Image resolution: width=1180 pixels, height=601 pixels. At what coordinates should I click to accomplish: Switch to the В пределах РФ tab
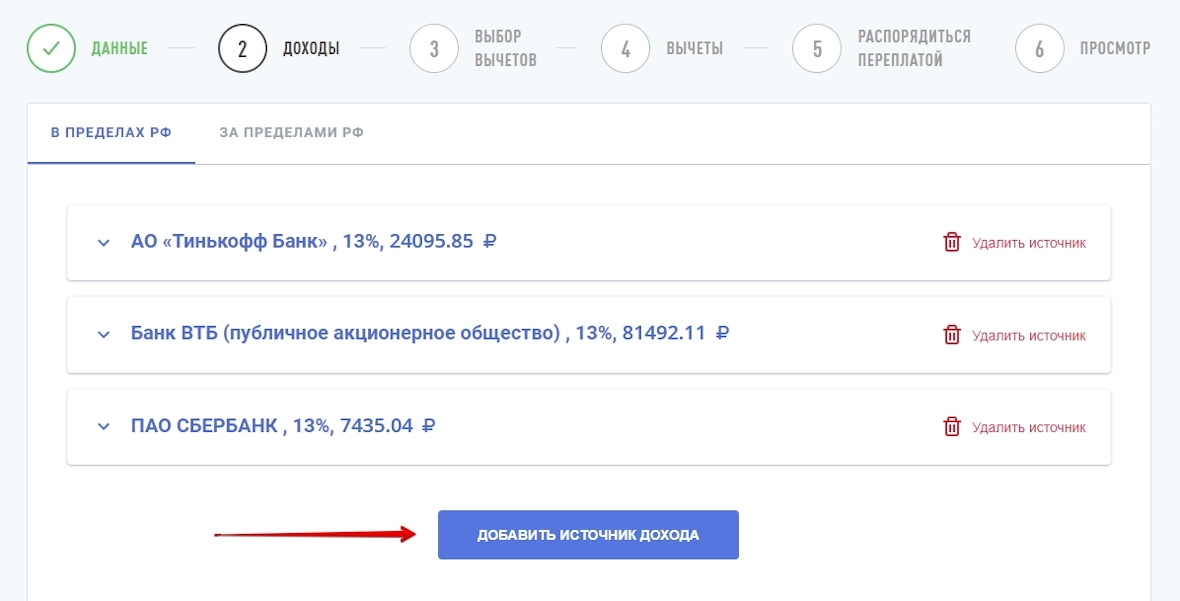[x=111, y=132]
